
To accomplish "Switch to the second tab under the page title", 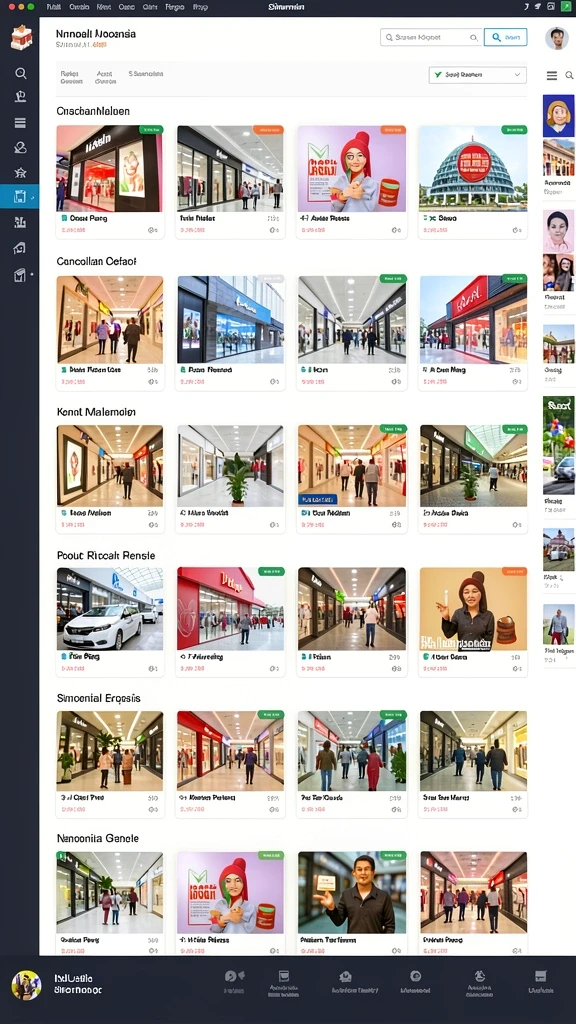I will (x=105, y=78).
